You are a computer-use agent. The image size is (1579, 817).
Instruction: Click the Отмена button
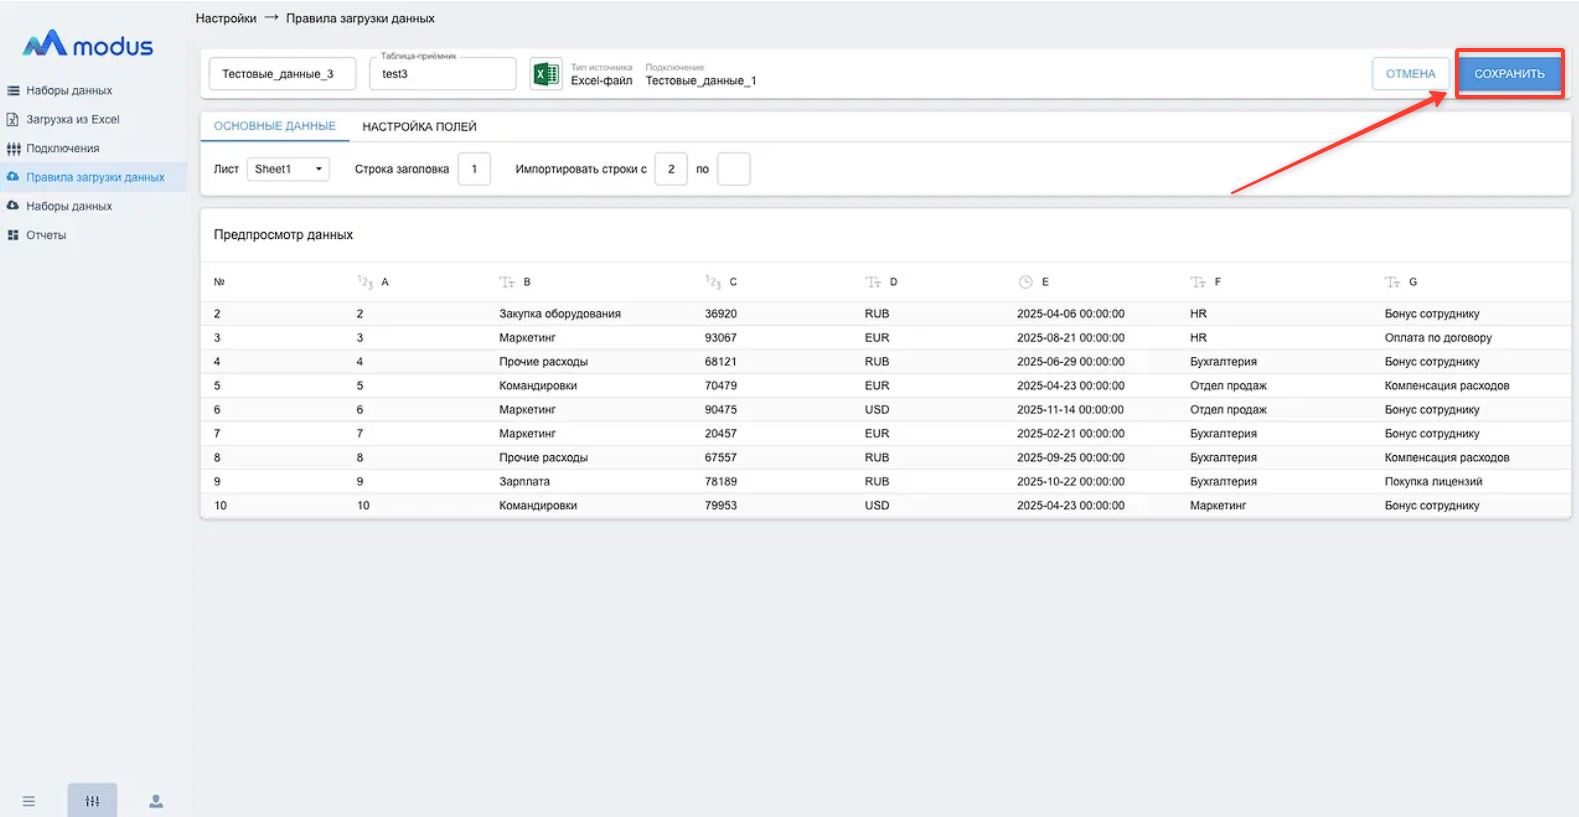[x=1410, y=74]
